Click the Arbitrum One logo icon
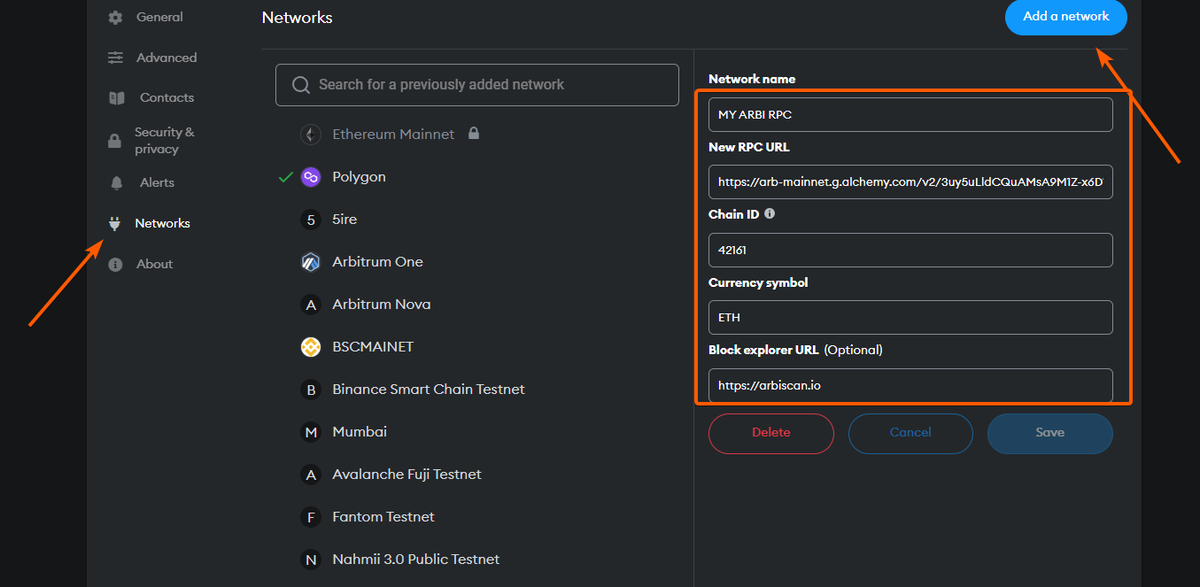Viewport: 1200px width, 587px height. (x=311, y=262)
